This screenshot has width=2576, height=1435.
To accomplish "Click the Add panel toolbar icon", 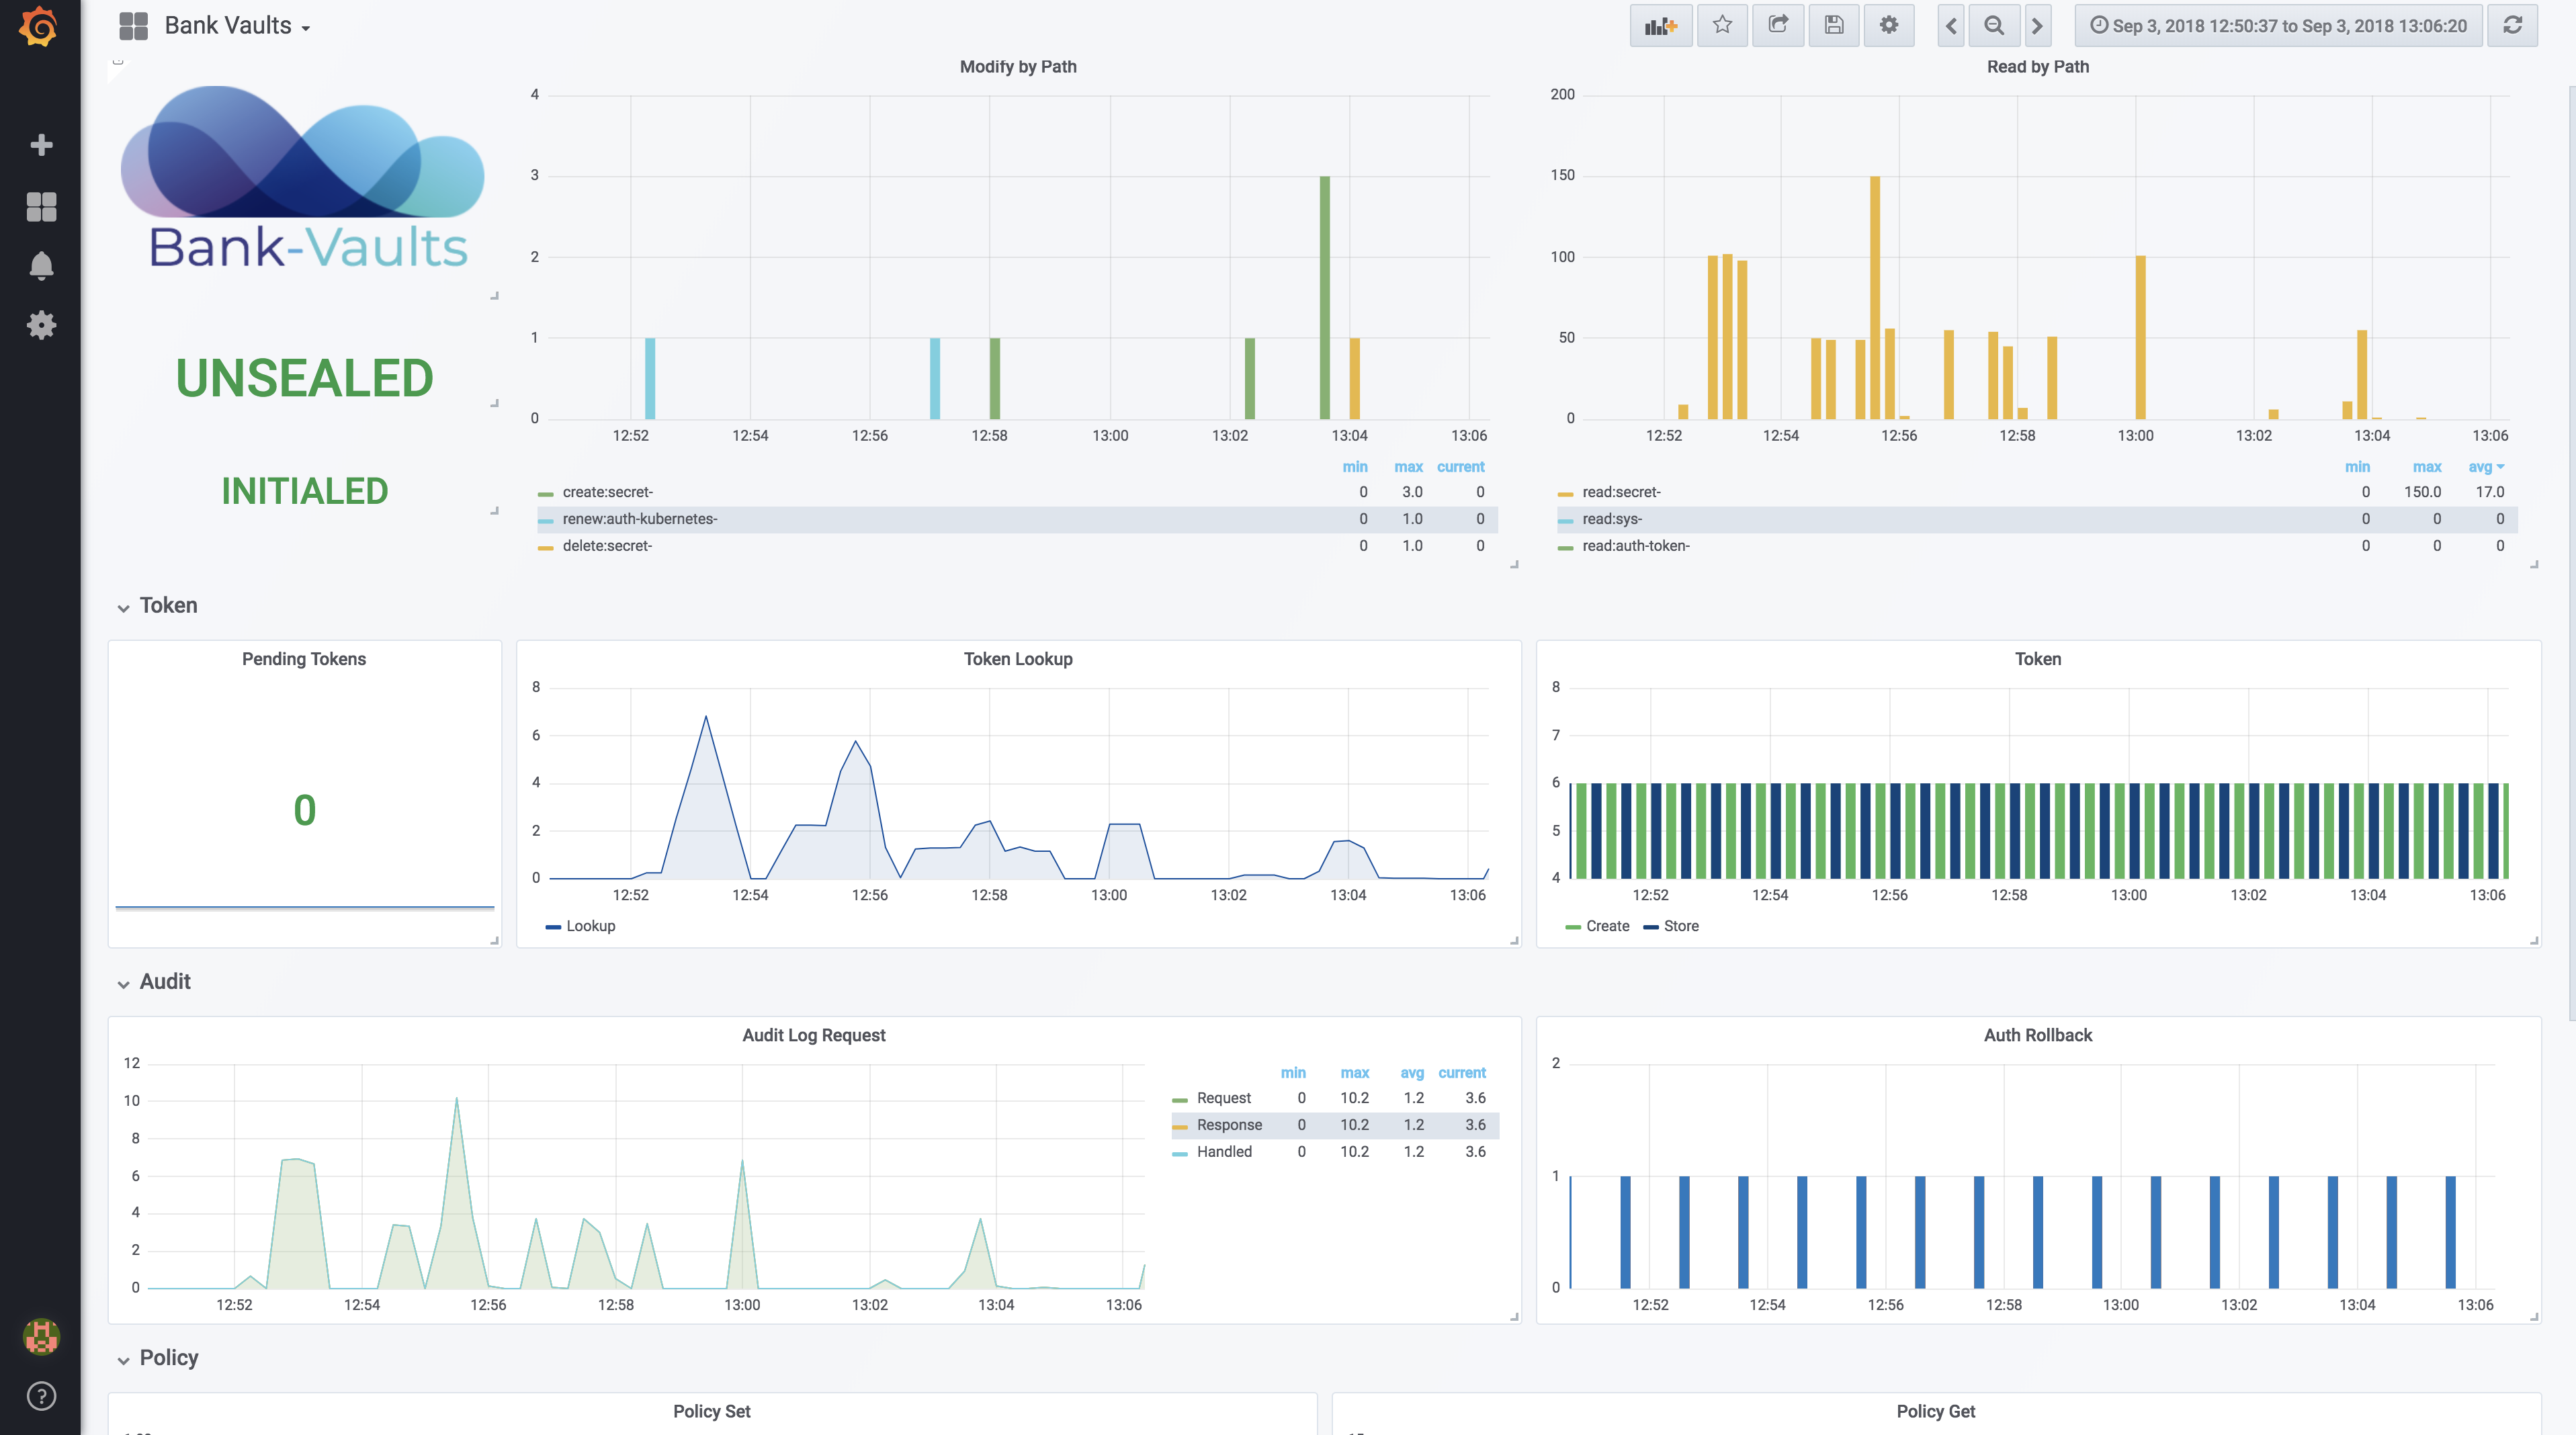I will (1660, 26).
